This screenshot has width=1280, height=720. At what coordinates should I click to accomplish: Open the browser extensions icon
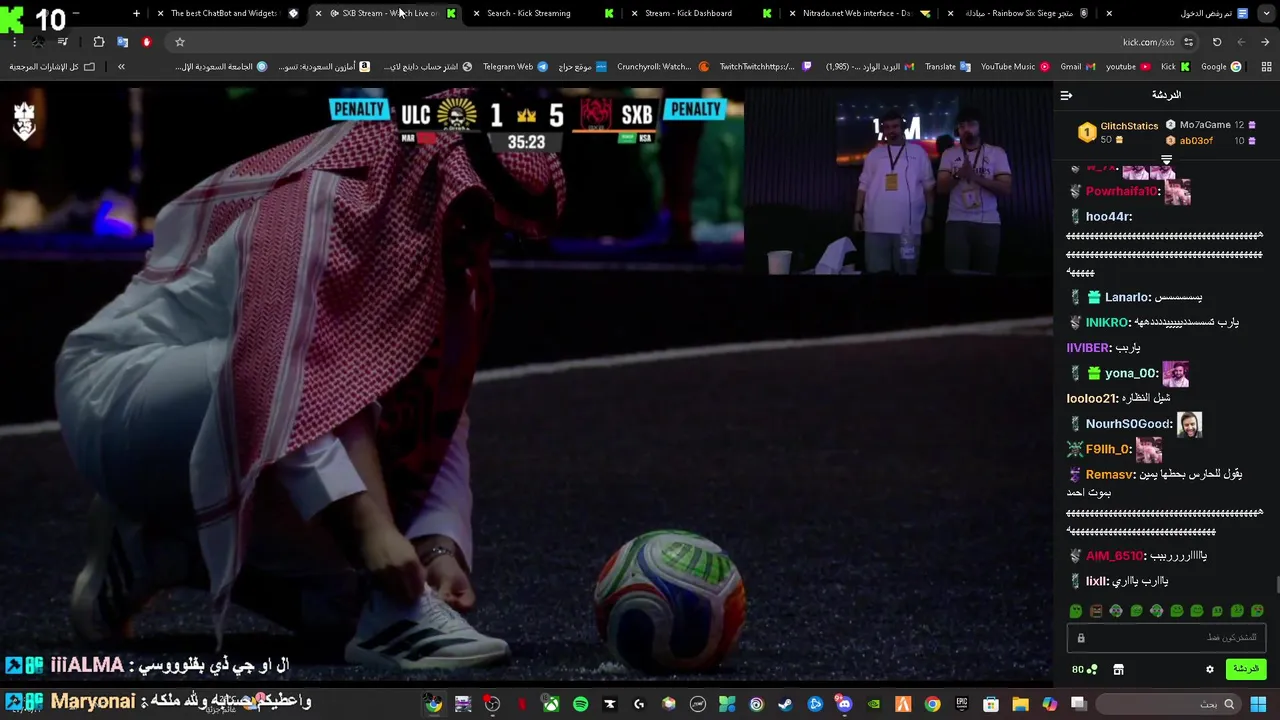point(98,42)
